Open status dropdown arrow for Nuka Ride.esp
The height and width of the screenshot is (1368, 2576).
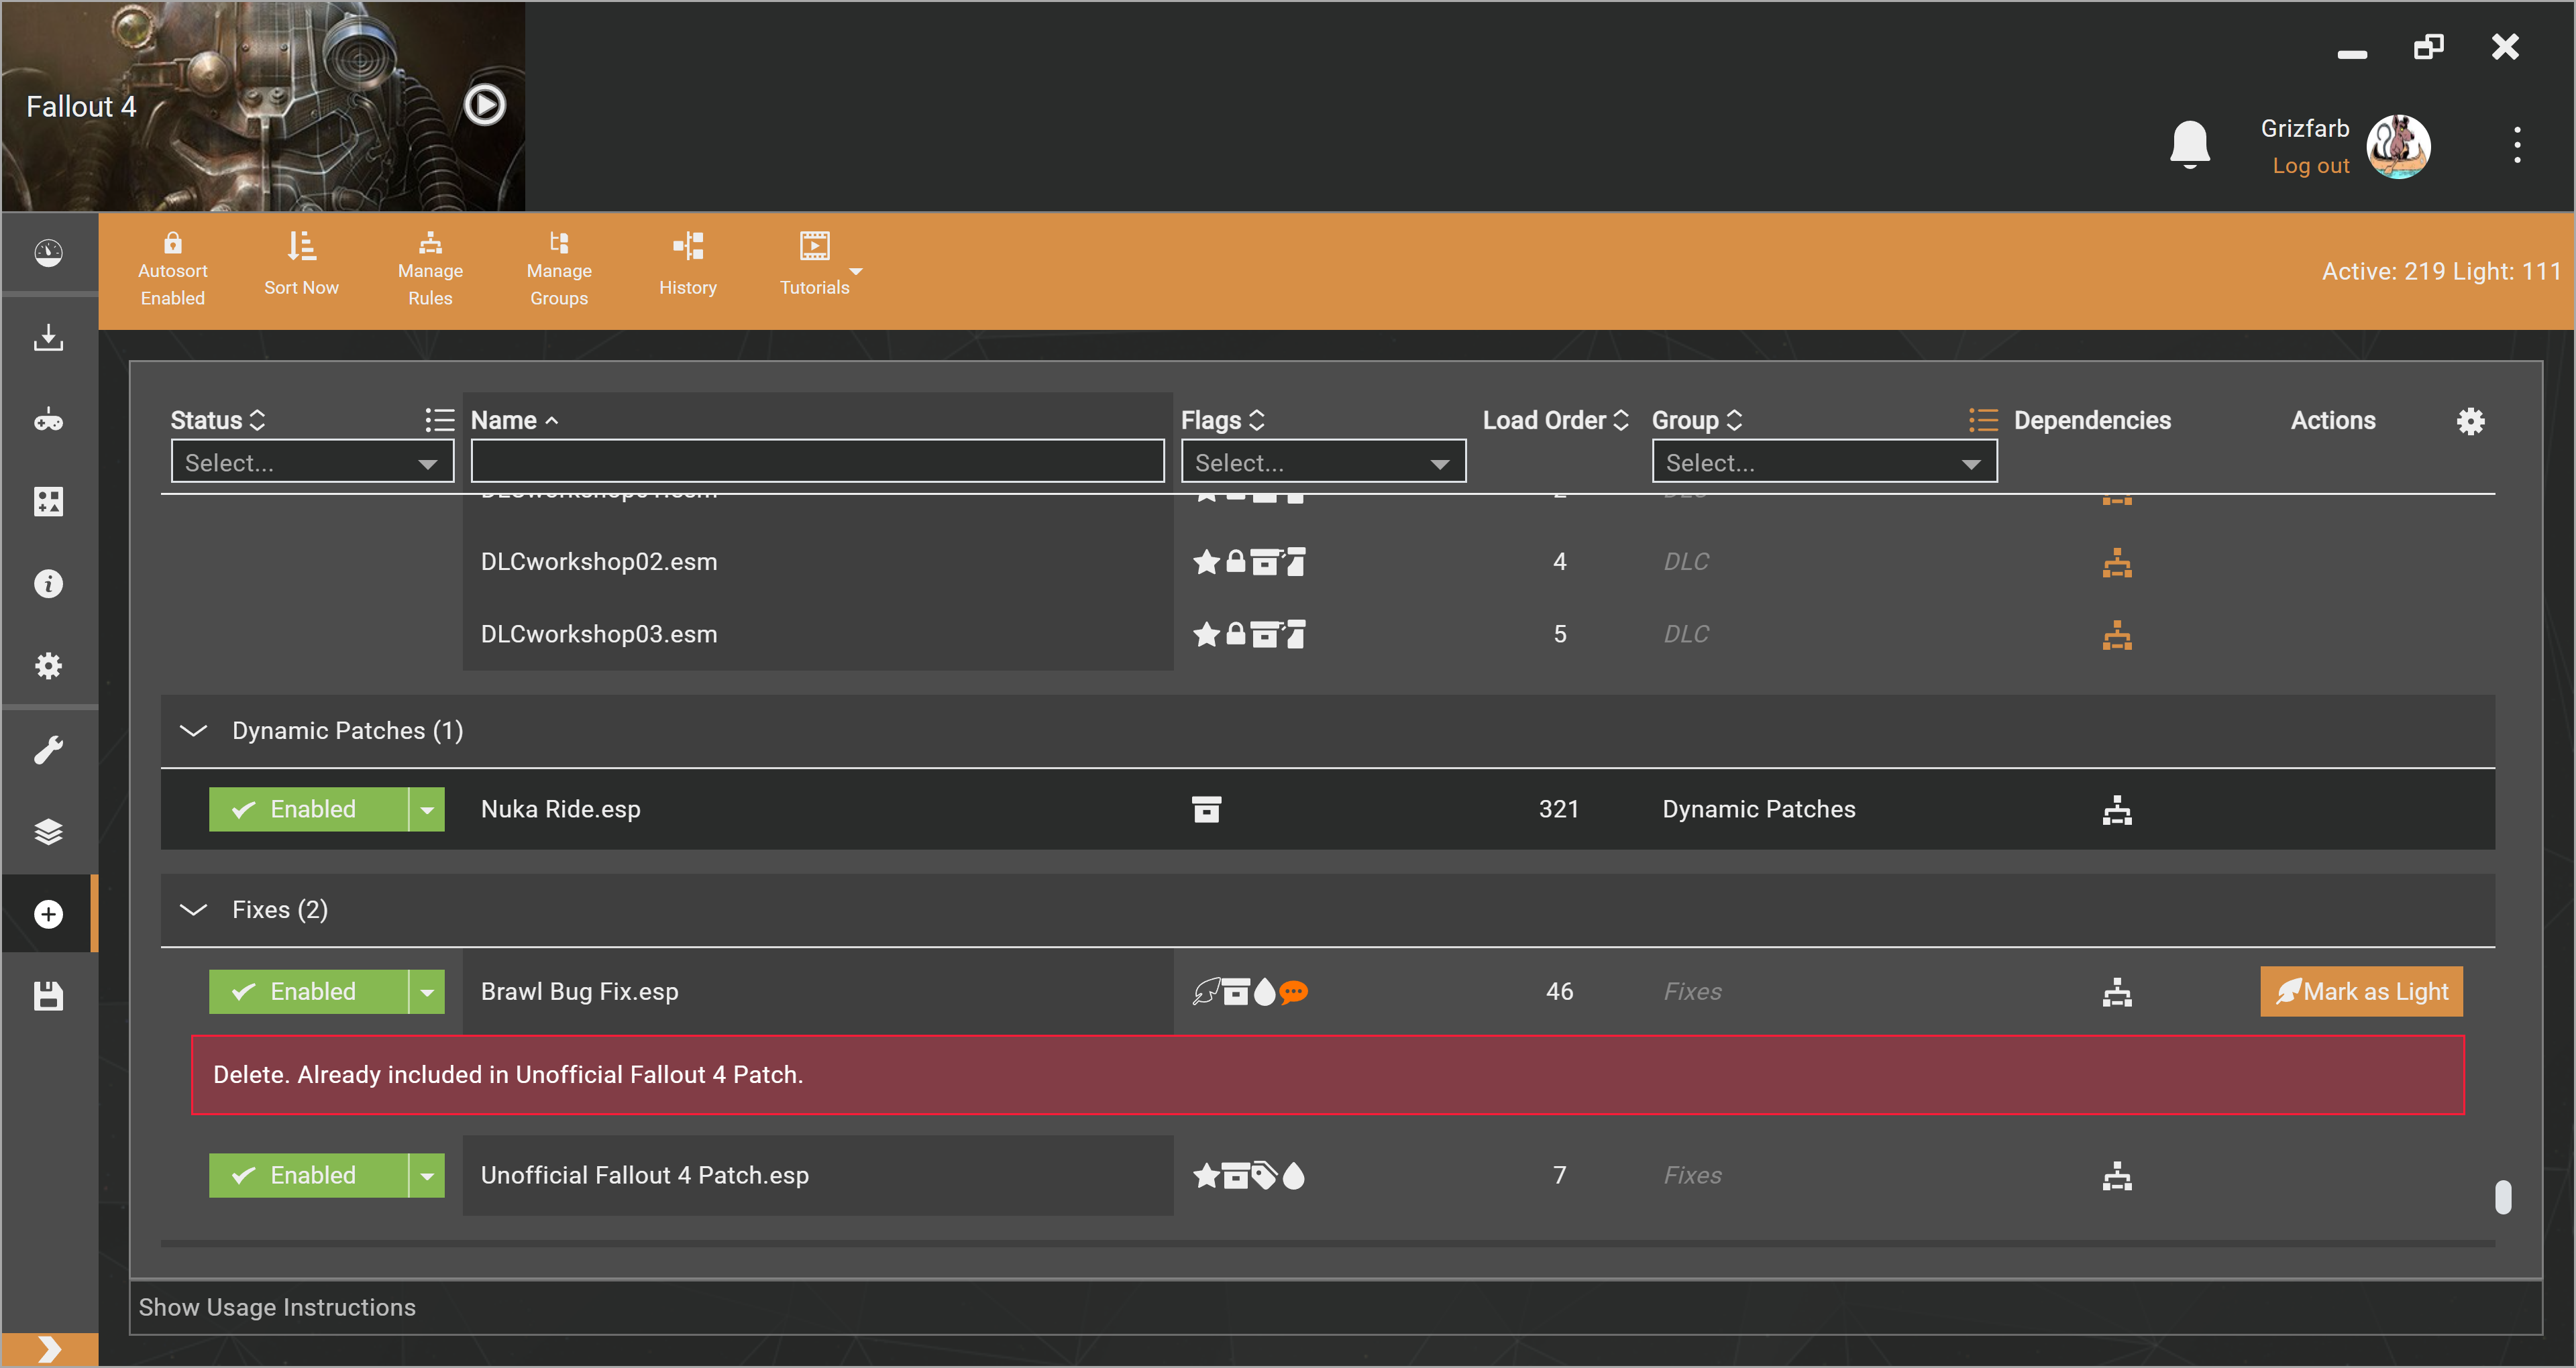pos(427,809)
